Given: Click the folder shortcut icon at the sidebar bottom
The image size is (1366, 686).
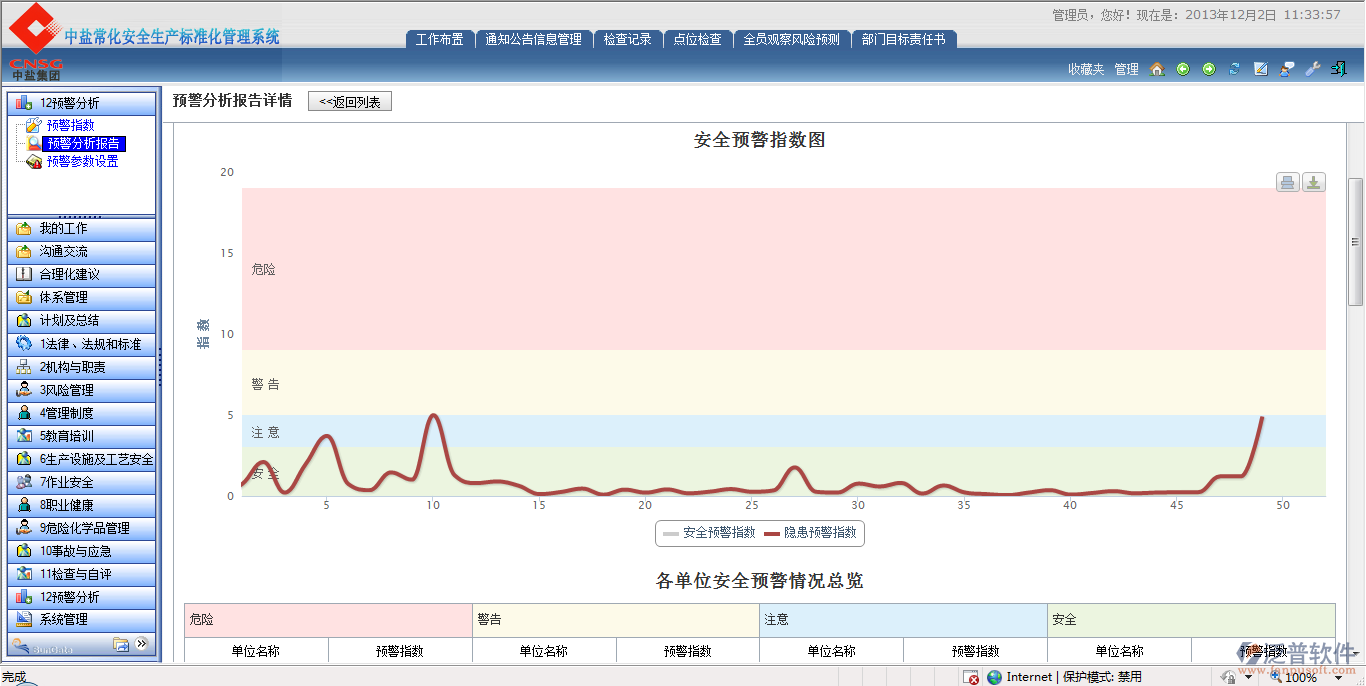Looking at the screenshot, I should (x=121, y=645).
